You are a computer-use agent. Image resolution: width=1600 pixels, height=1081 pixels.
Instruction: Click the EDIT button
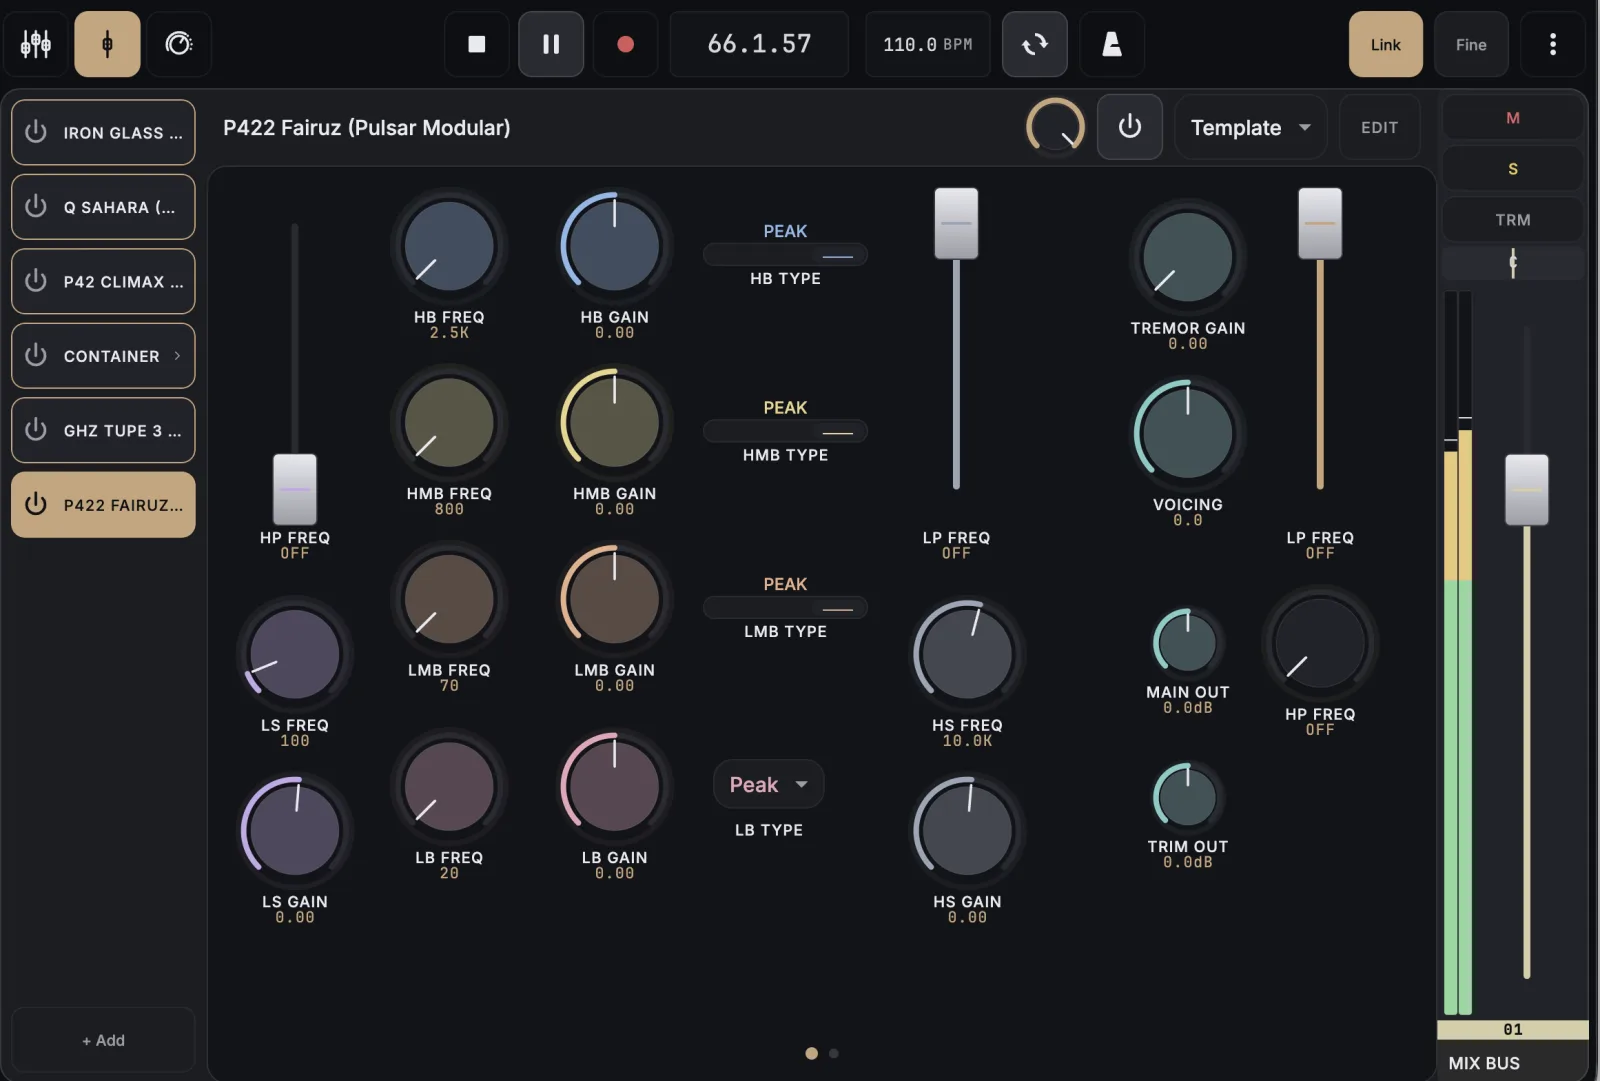(x=1379, y=127)
